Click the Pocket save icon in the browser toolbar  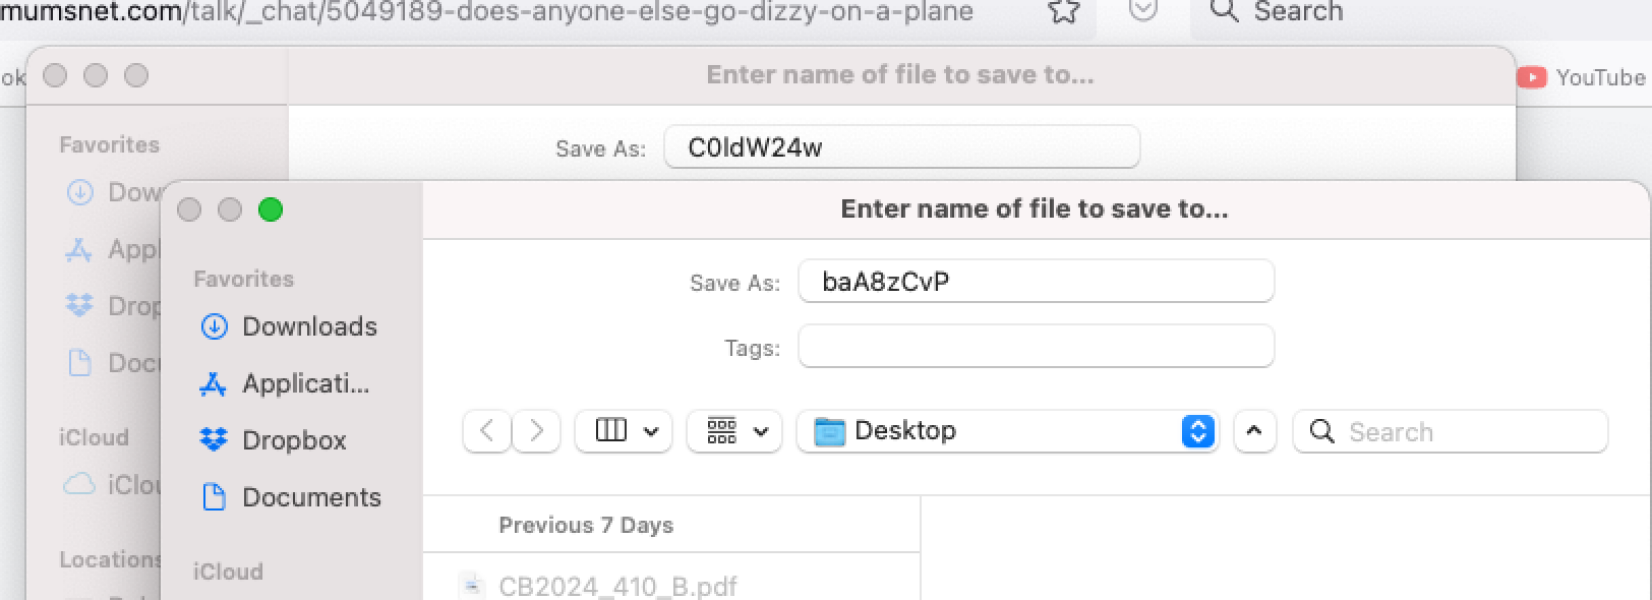tap(1142, 10)
